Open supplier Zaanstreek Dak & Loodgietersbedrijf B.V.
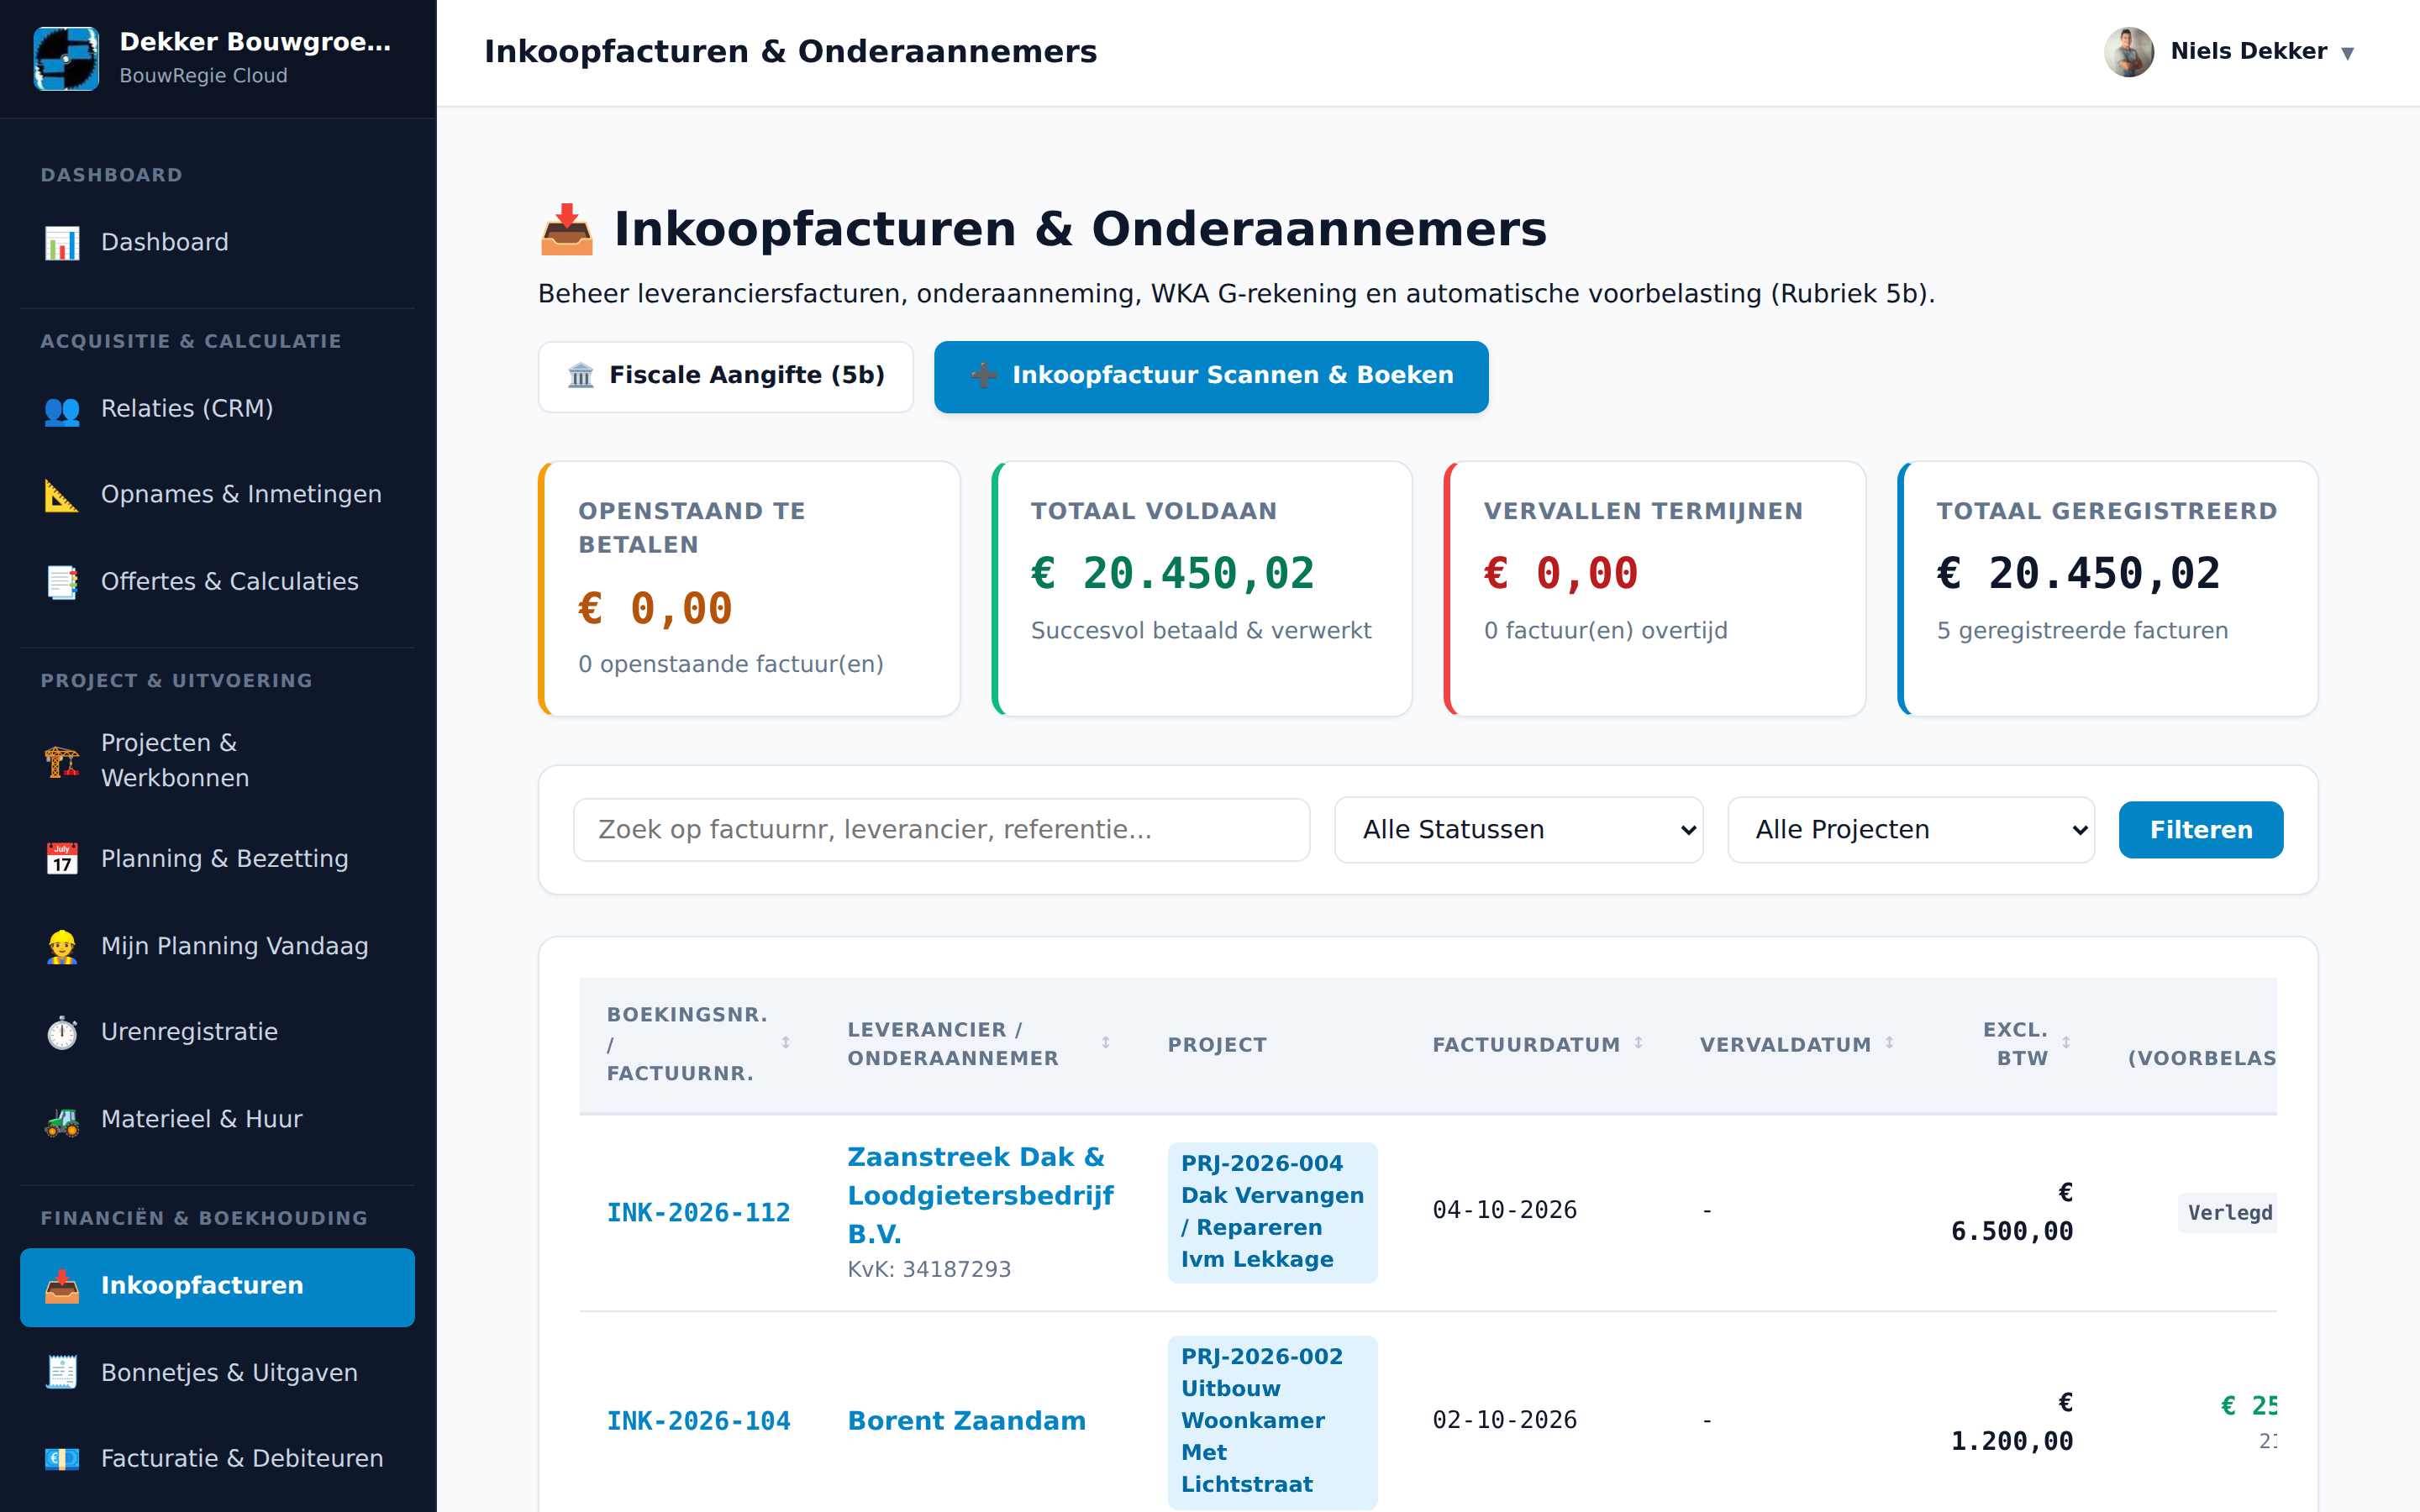 pos(980,1195)
